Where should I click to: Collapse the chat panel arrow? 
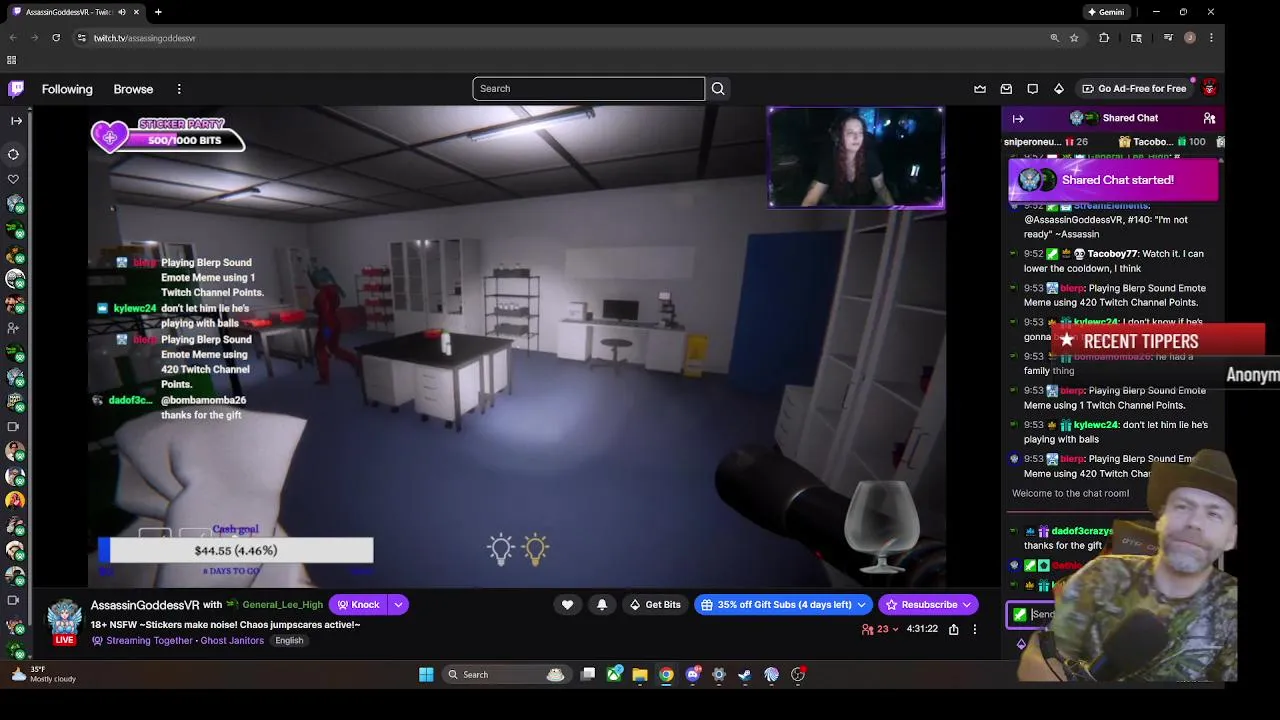point(1018,119)
